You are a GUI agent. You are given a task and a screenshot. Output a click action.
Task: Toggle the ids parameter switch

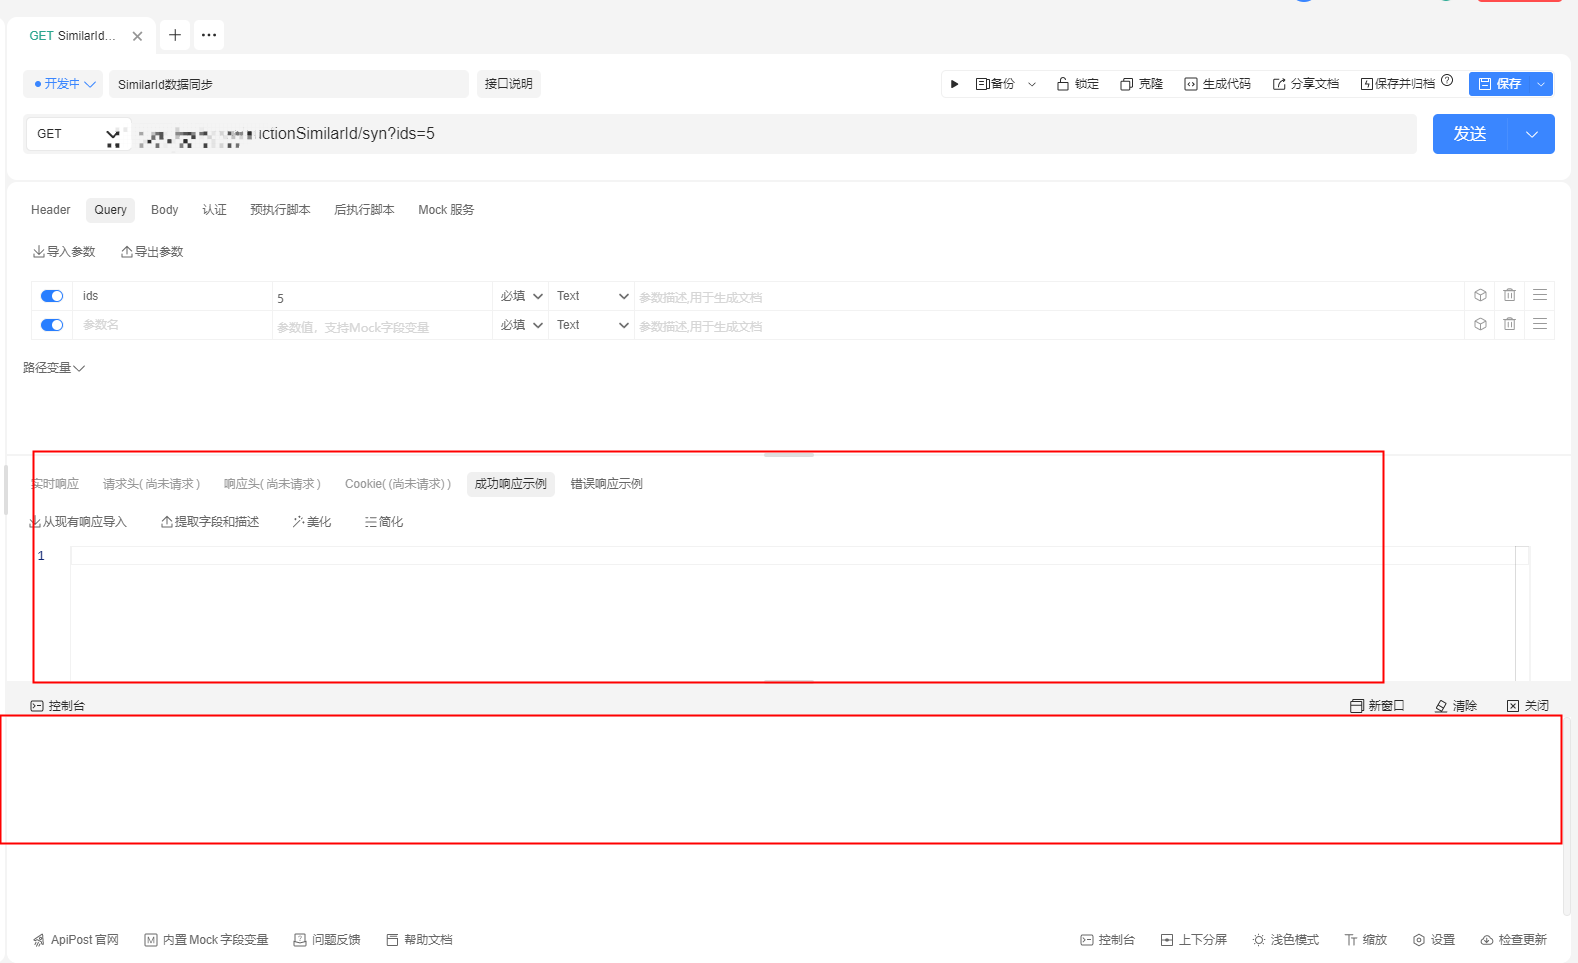pyautogui.click(x=52, y=296)
